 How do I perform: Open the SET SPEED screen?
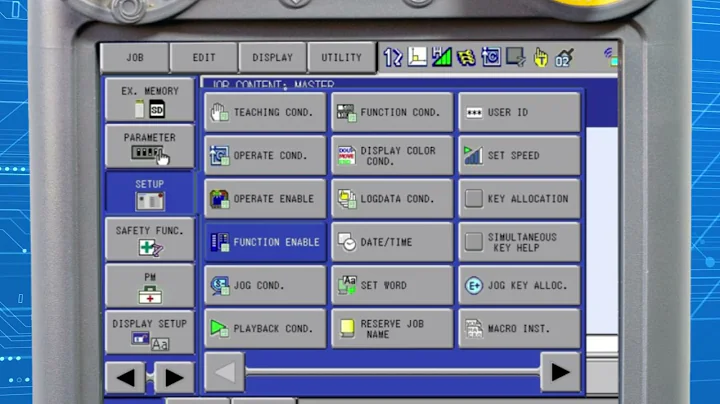[x=519, y=155]
